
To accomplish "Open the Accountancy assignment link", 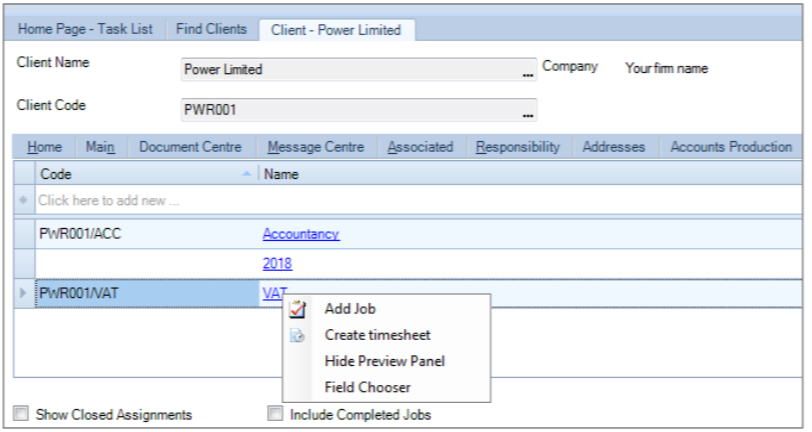I will pos(301,234).
